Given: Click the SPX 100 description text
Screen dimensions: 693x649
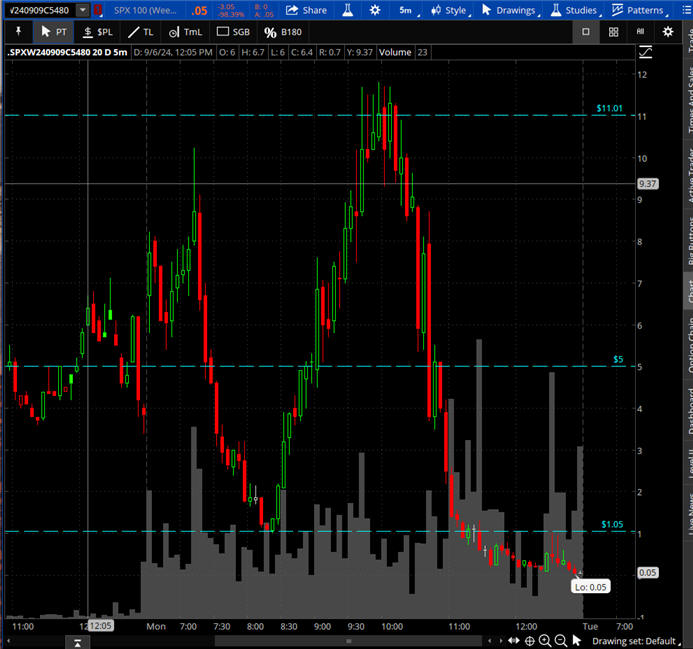Looking at the screenshot, I should 145,10.
